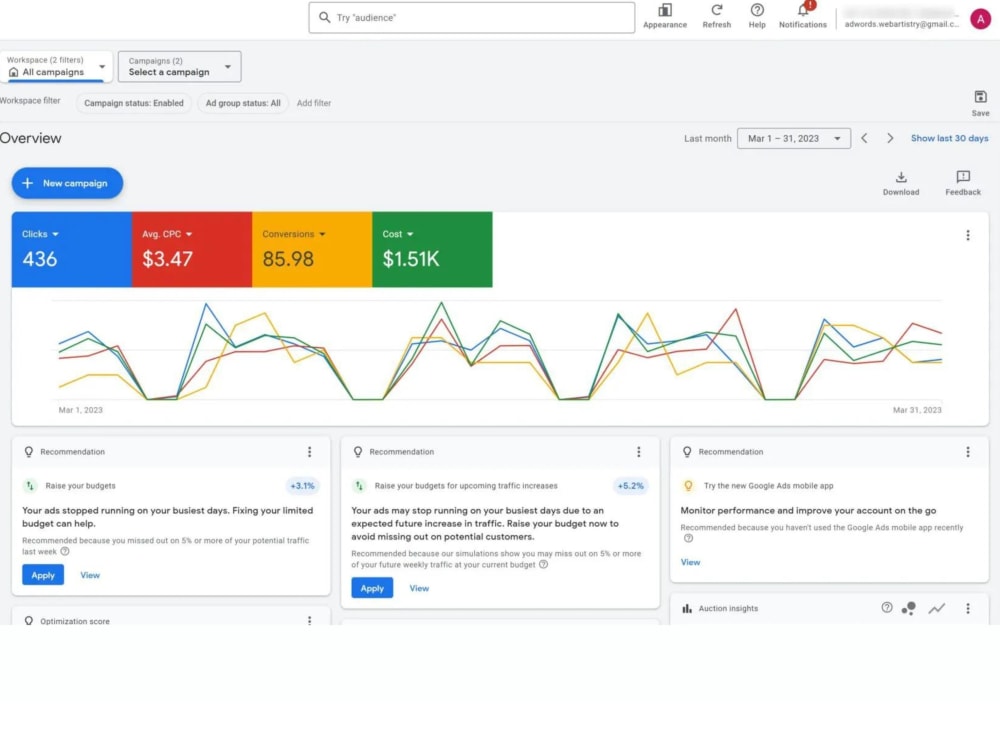This screenshot has width=1000, height=750.
Task: Click the +5.2% score uplift badge
Action: pos(630,485)
